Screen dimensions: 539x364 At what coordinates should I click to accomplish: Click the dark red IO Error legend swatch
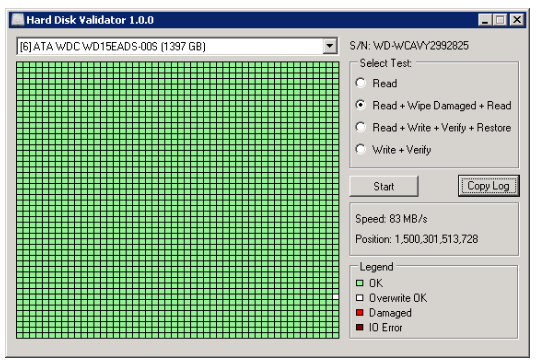tap(360, 327)
